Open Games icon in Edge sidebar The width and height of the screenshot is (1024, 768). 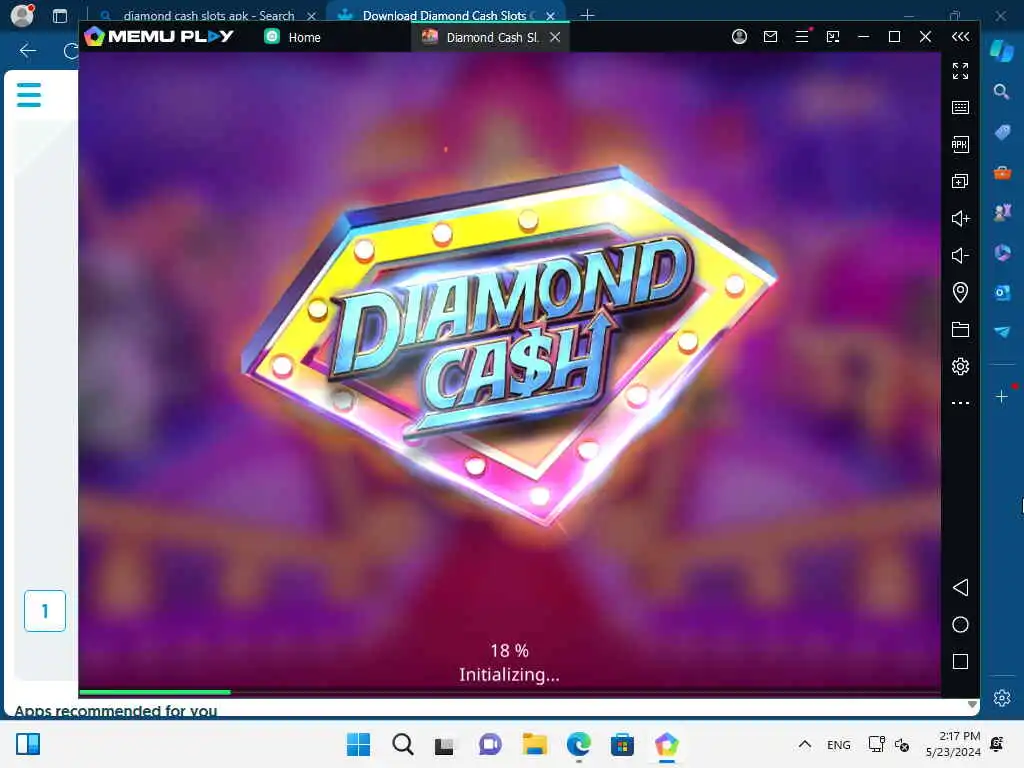pyautogui.click(x=1002, y=212)
